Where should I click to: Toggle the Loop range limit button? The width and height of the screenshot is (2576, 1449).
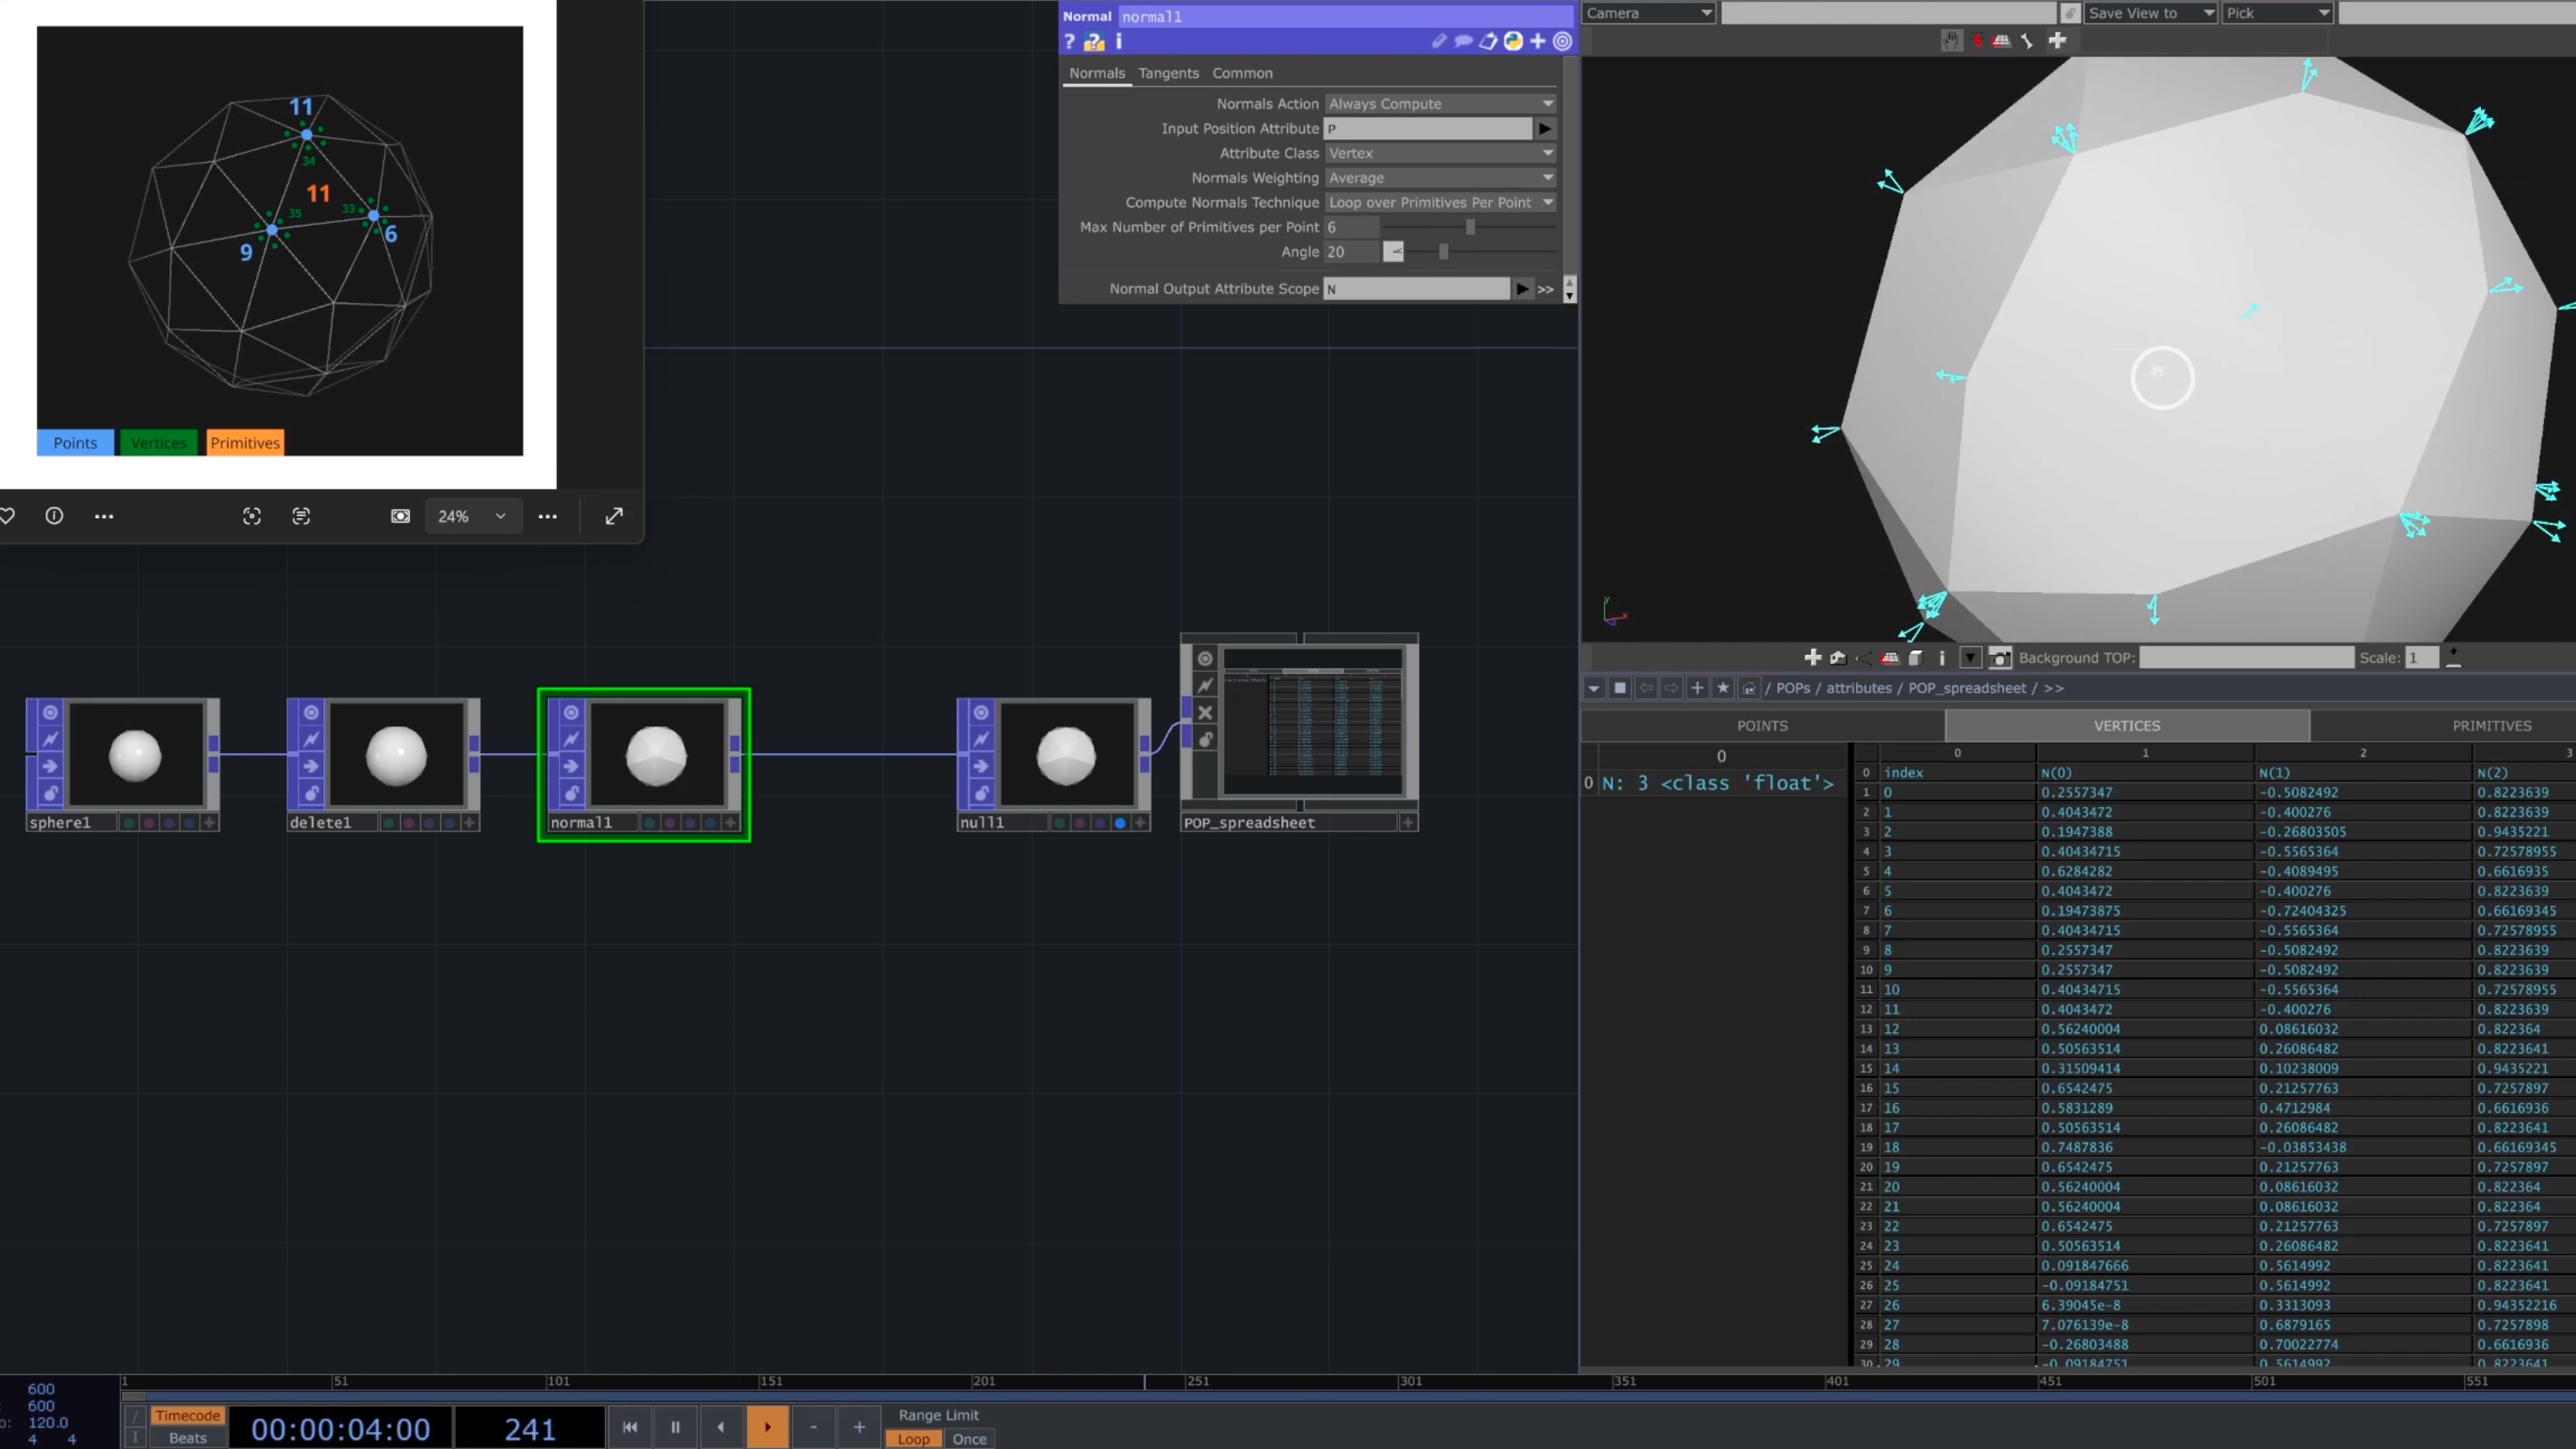912,1439
